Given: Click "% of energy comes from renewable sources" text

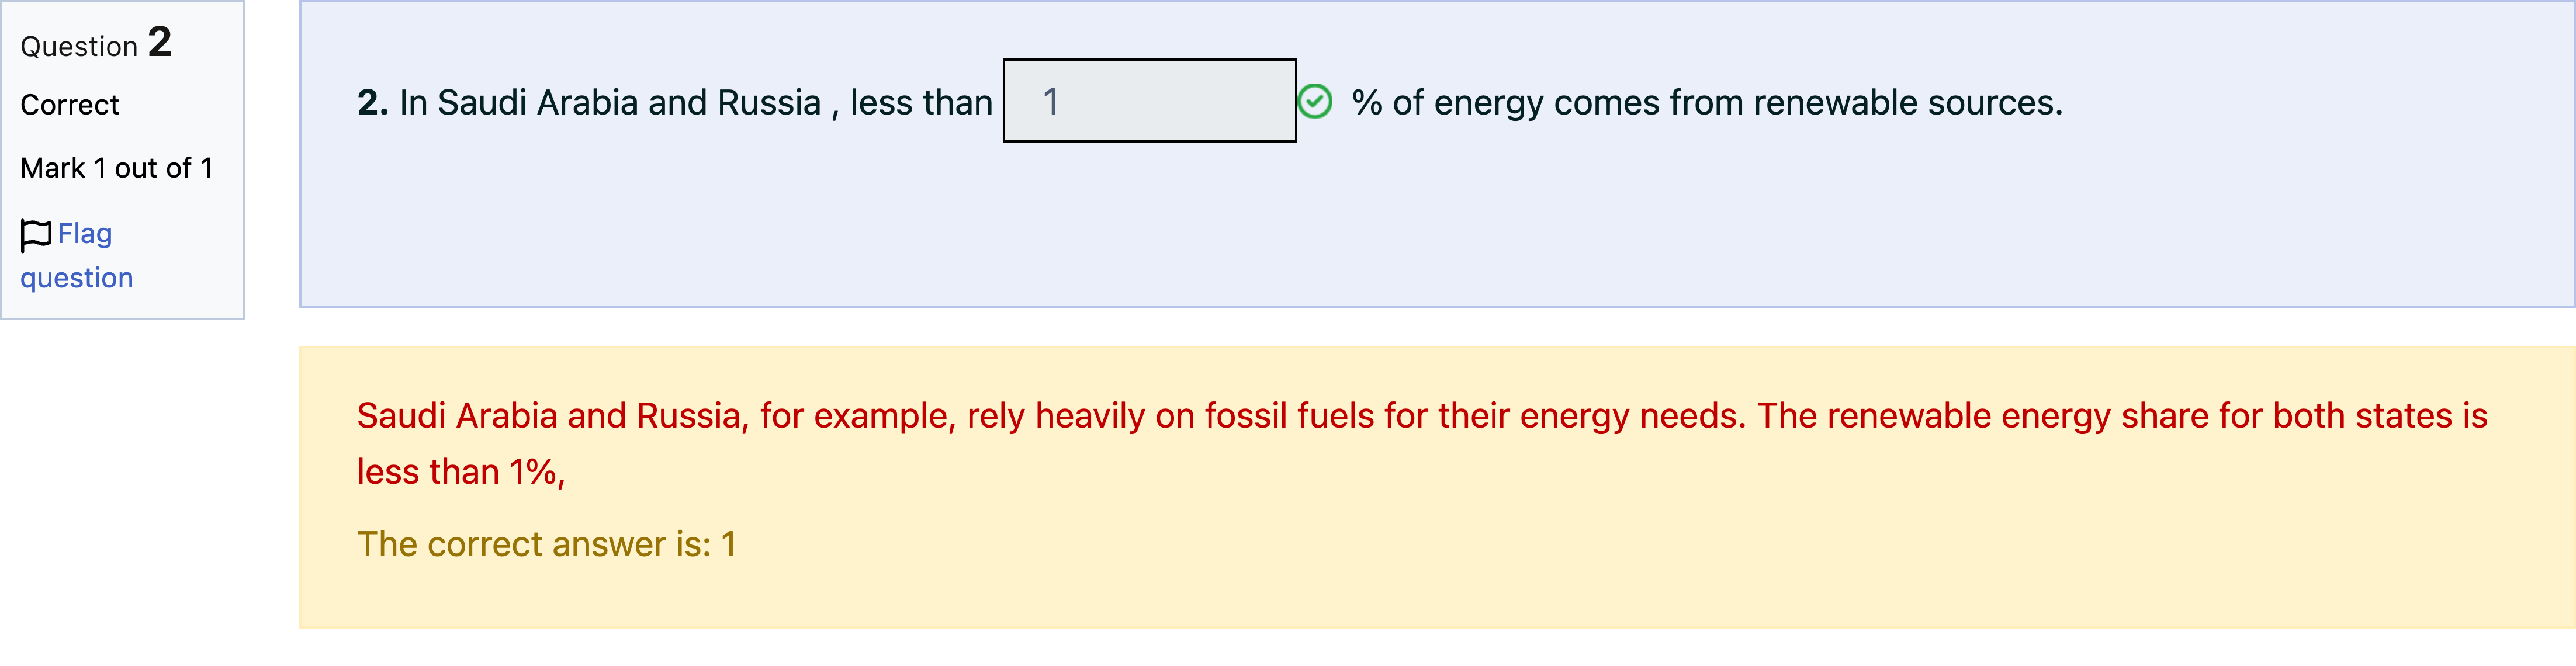Looking at the screenshot, I should pyautogui.click(x=1707, y=102).
